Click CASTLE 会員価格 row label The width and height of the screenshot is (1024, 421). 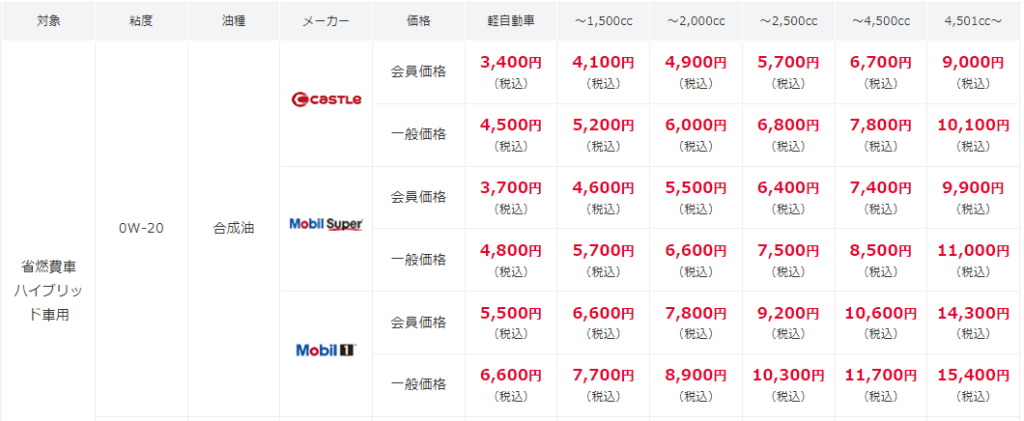coord(418,72)
